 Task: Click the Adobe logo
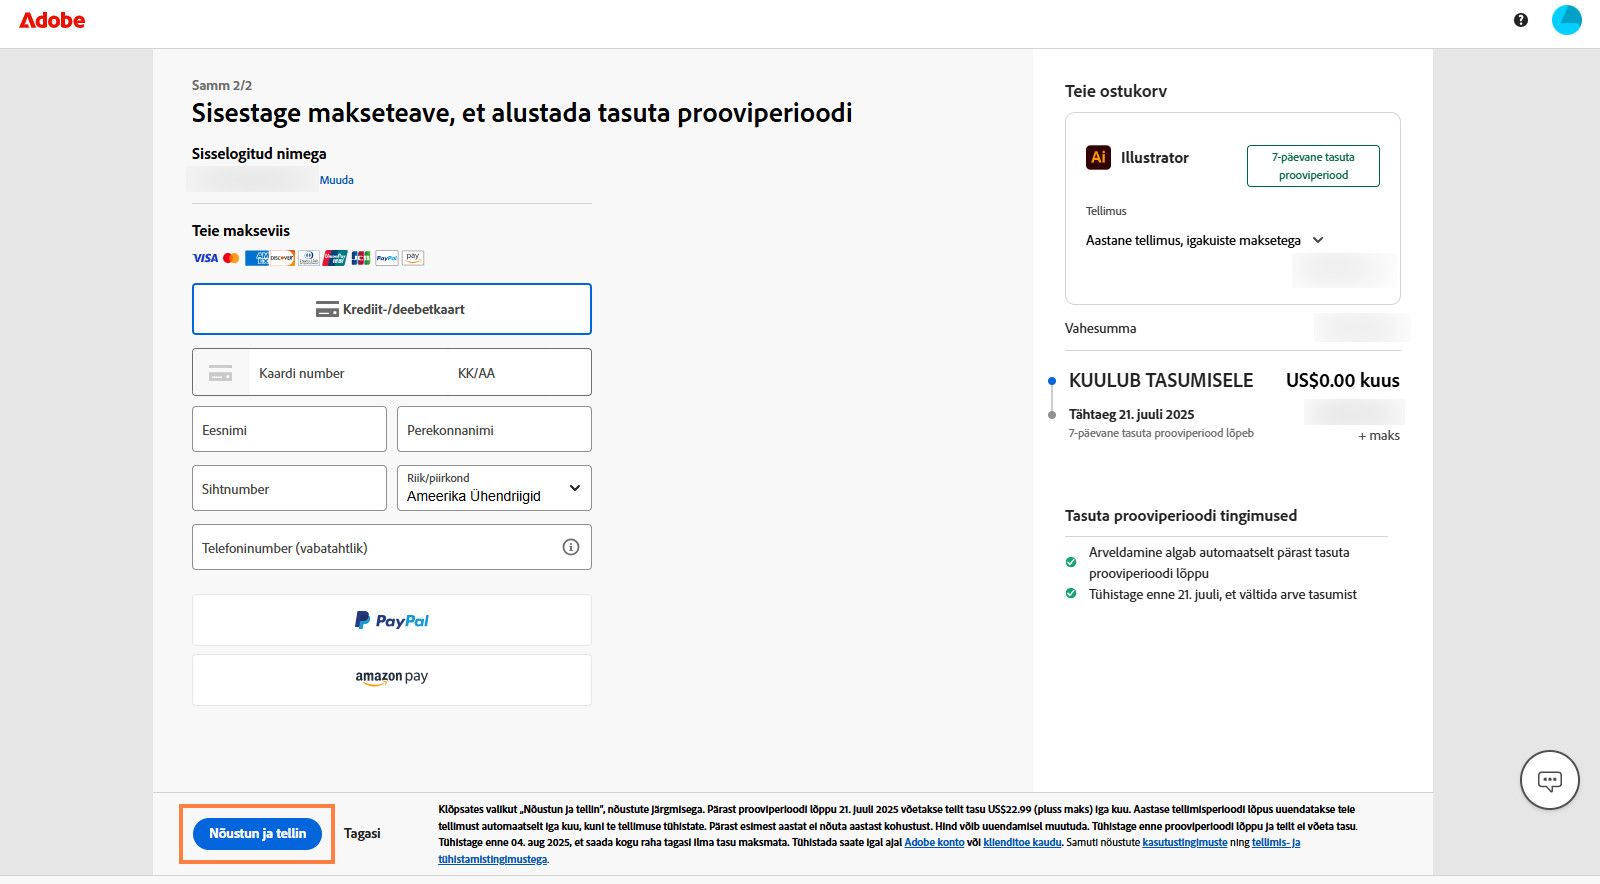tap(52, 20)
